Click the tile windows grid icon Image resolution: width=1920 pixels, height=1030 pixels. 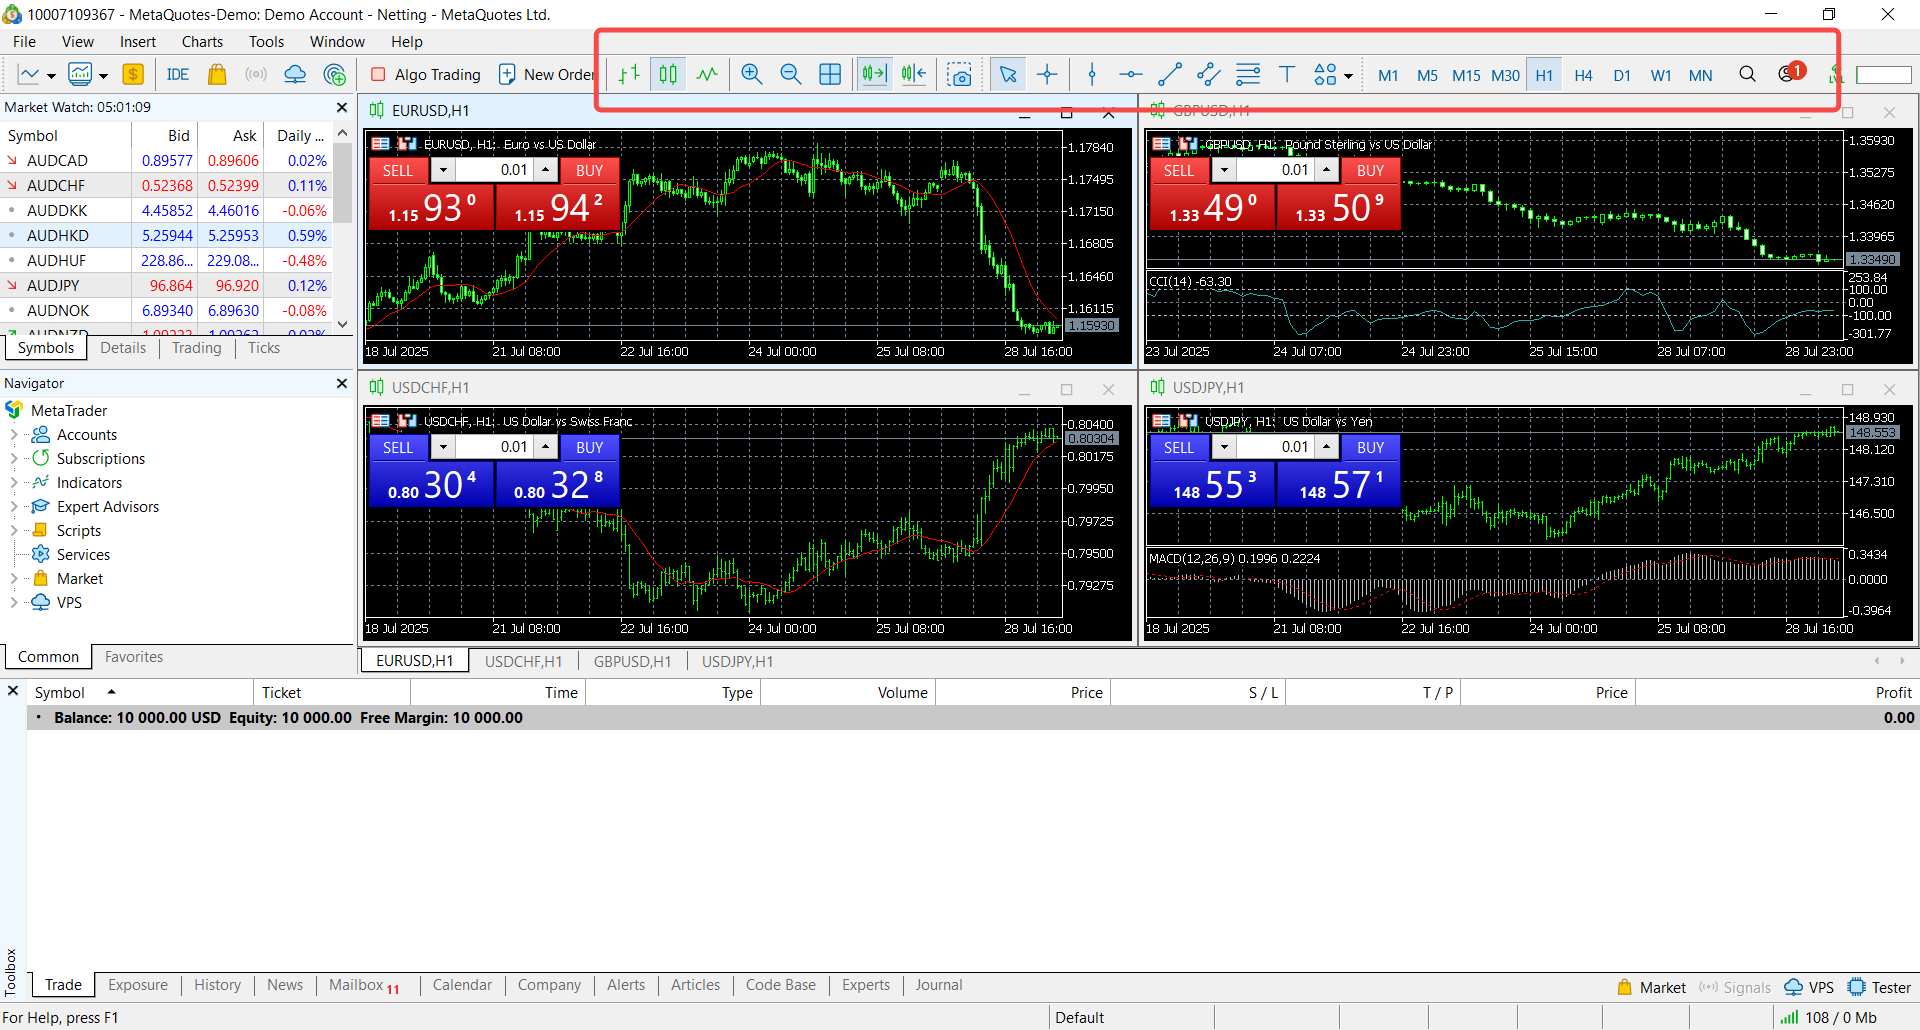pyautogui.click(x=830, y=75)
